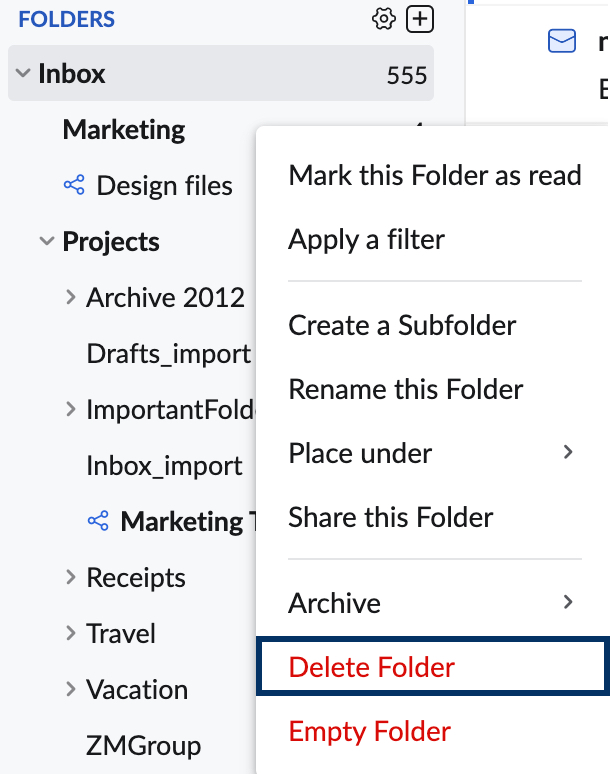Image resolution: width=610 pixels, height=774 pixels.
Task: Click the add new folder plus icon
Action: (x=421, y=19)
